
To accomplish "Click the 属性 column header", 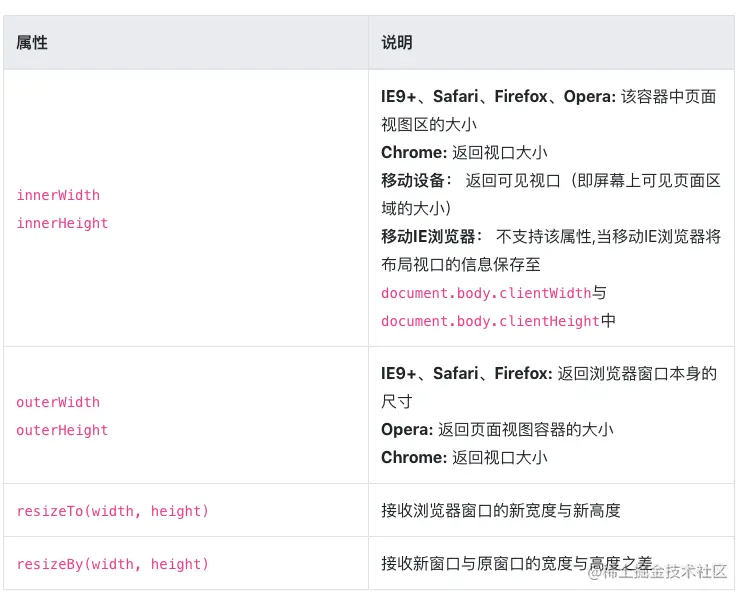I will click(x=186, y=43).
